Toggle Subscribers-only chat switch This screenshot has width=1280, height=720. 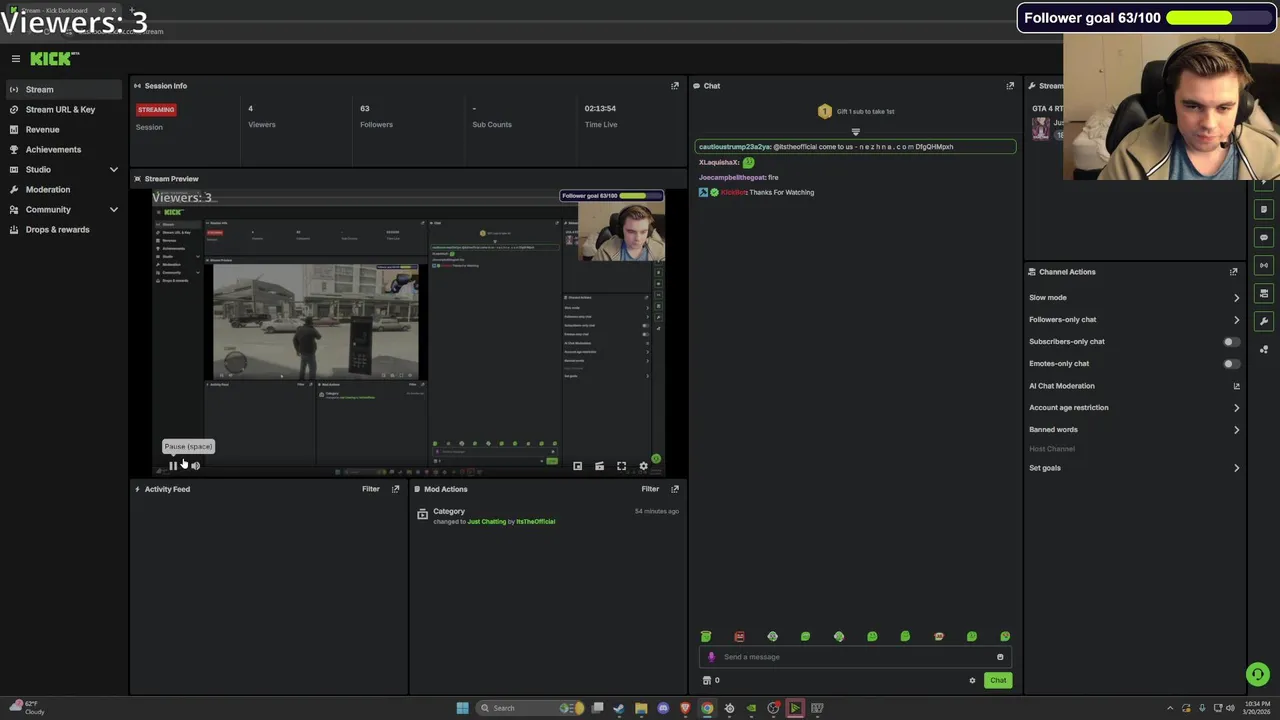[1231, 342]
